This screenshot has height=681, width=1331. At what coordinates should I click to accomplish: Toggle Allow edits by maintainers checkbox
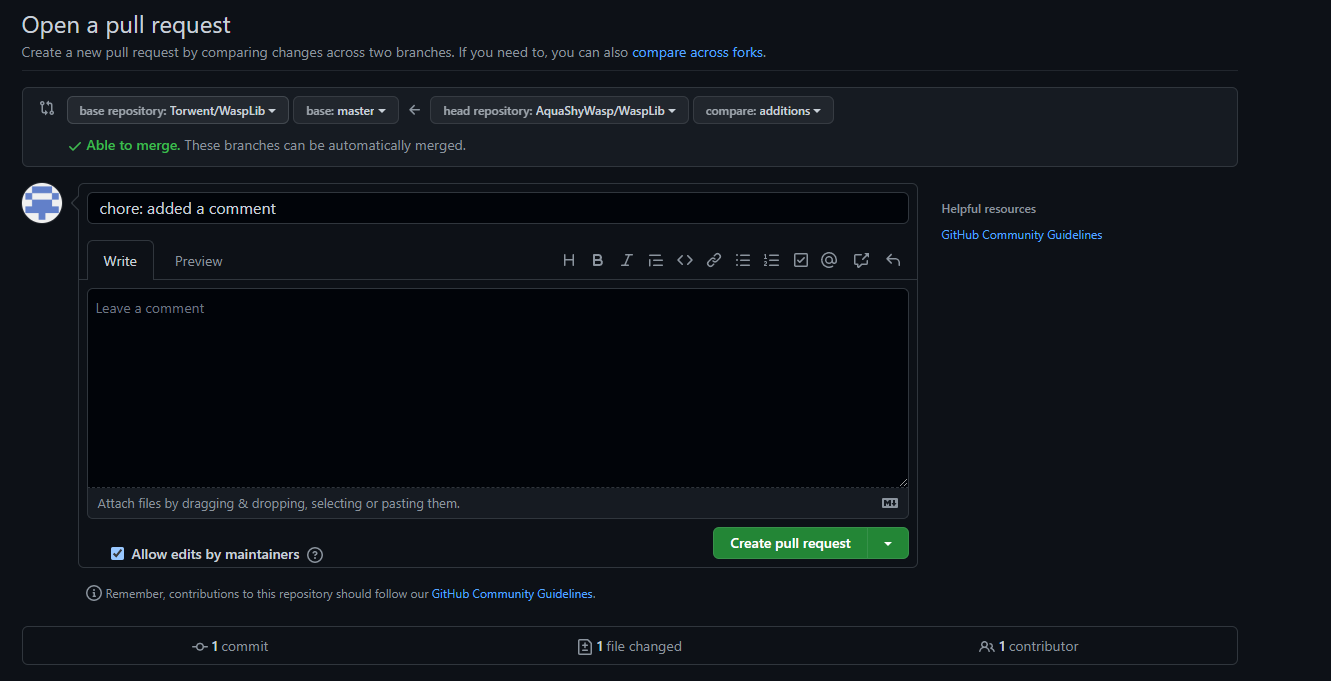[x=118, y=554]
